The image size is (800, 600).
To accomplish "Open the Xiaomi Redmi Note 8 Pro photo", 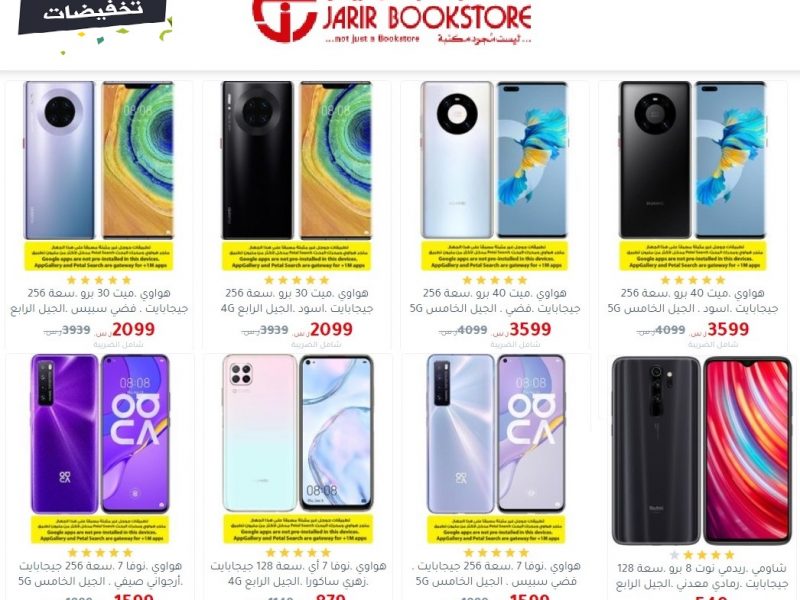I will 702,451.
